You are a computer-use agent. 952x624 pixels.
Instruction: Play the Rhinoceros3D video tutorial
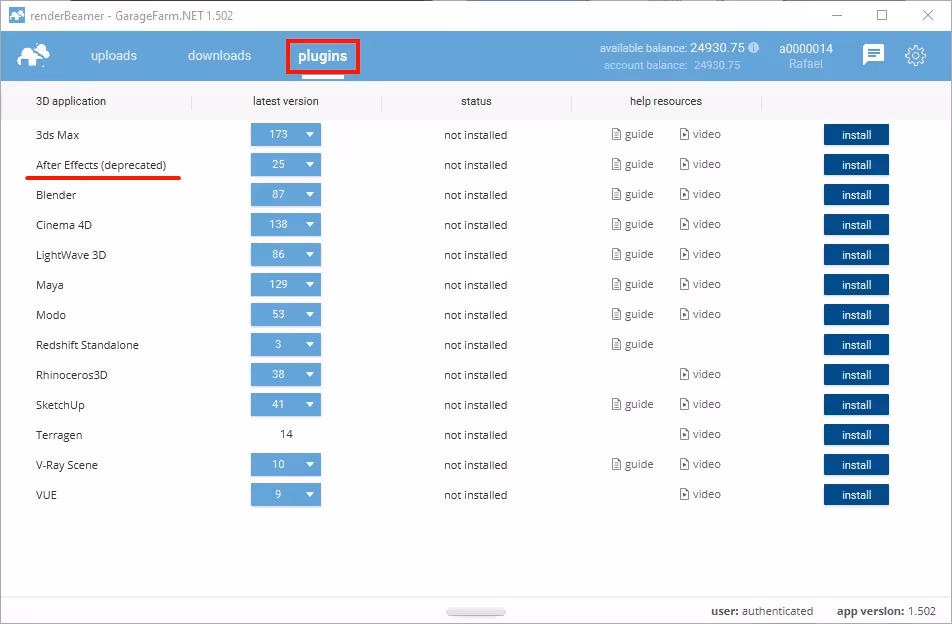(700, 375)
